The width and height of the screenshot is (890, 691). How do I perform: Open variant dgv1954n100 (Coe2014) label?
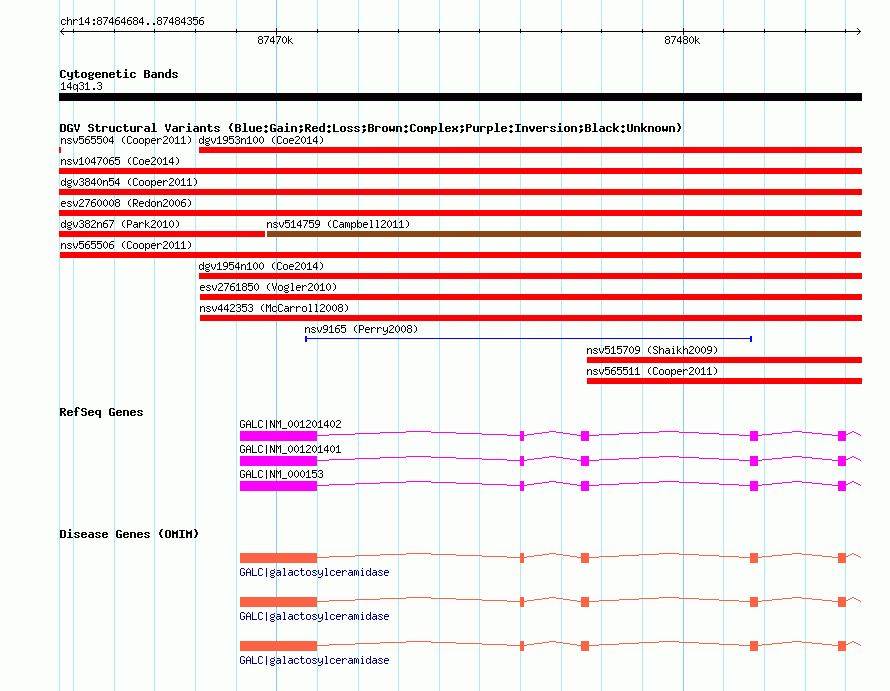pos(261,266)
